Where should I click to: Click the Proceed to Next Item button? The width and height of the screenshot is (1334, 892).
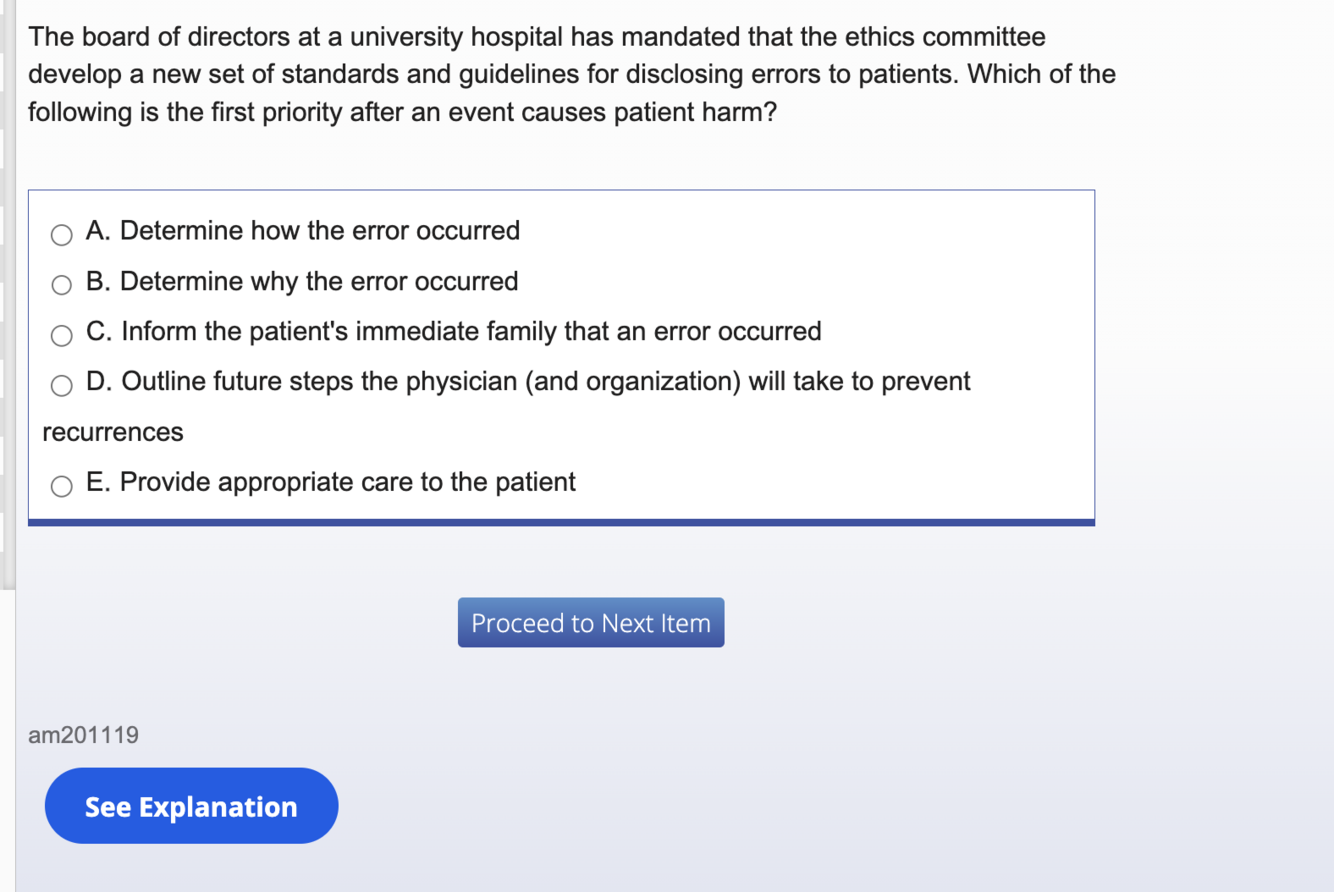click(x=590, y=623)
